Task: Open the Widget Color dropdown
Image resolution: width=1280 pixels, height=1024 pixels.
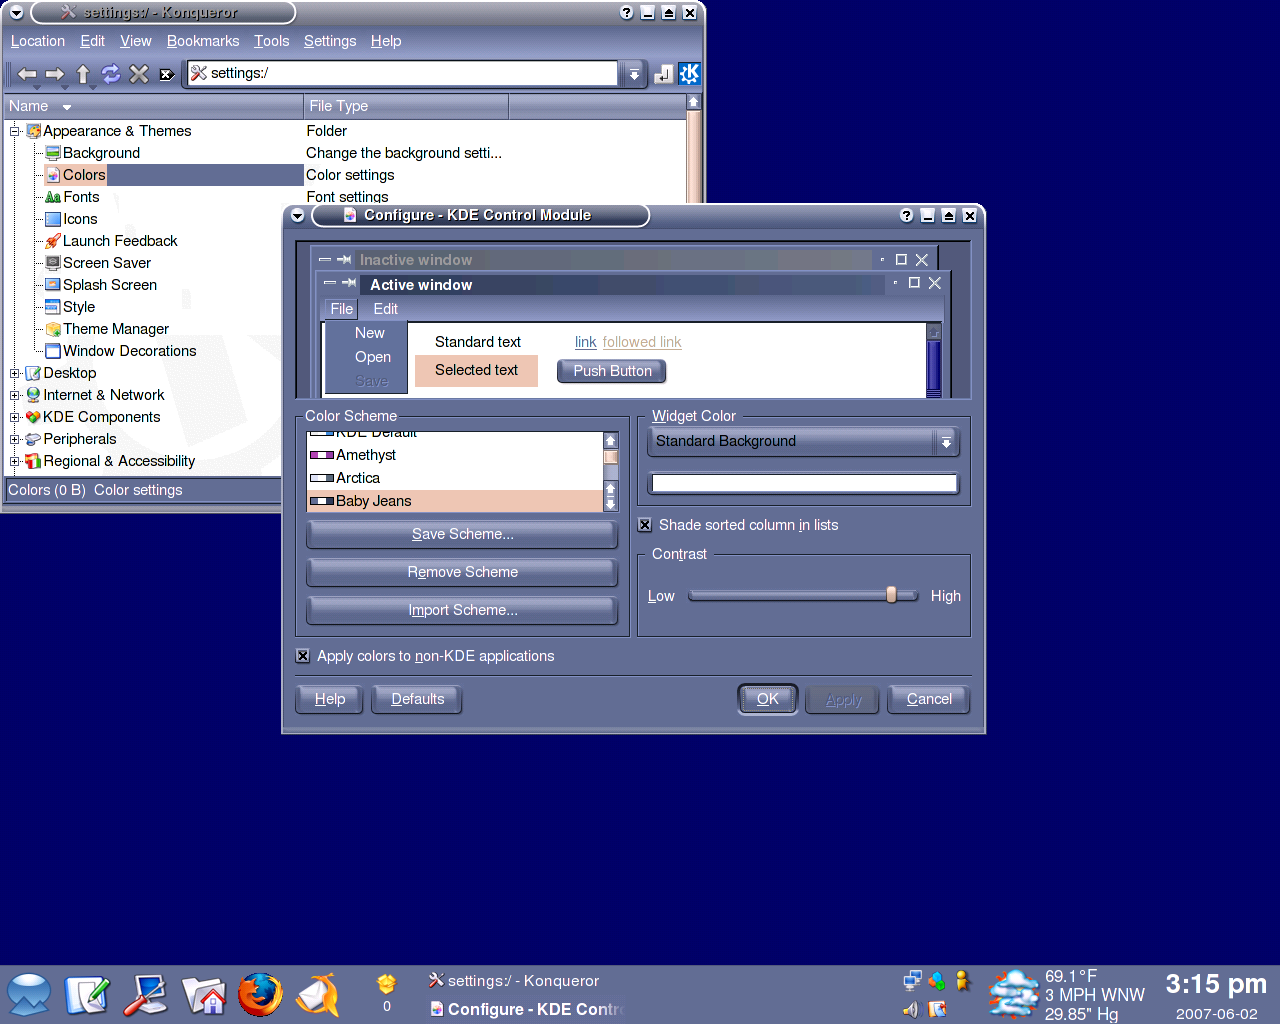Action: pos(803,441)
